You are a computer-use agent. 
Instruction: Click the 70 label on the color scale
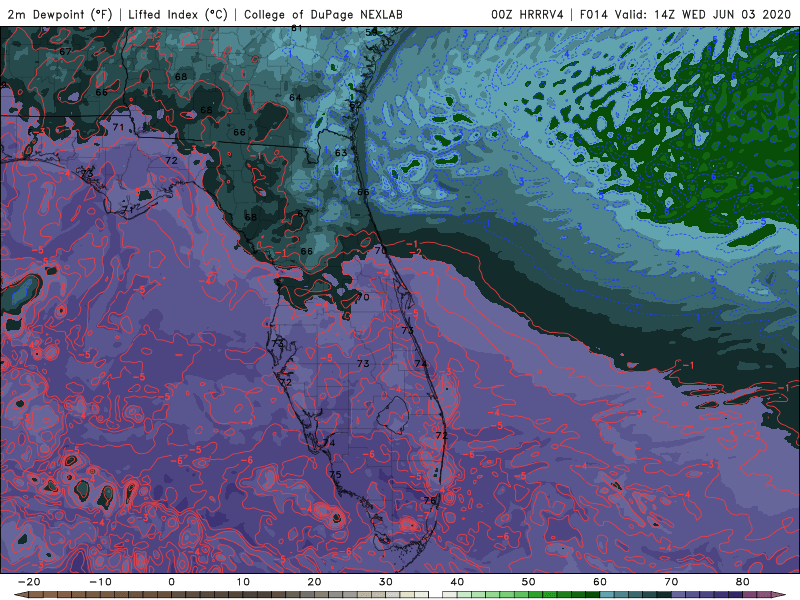(671, 582)
